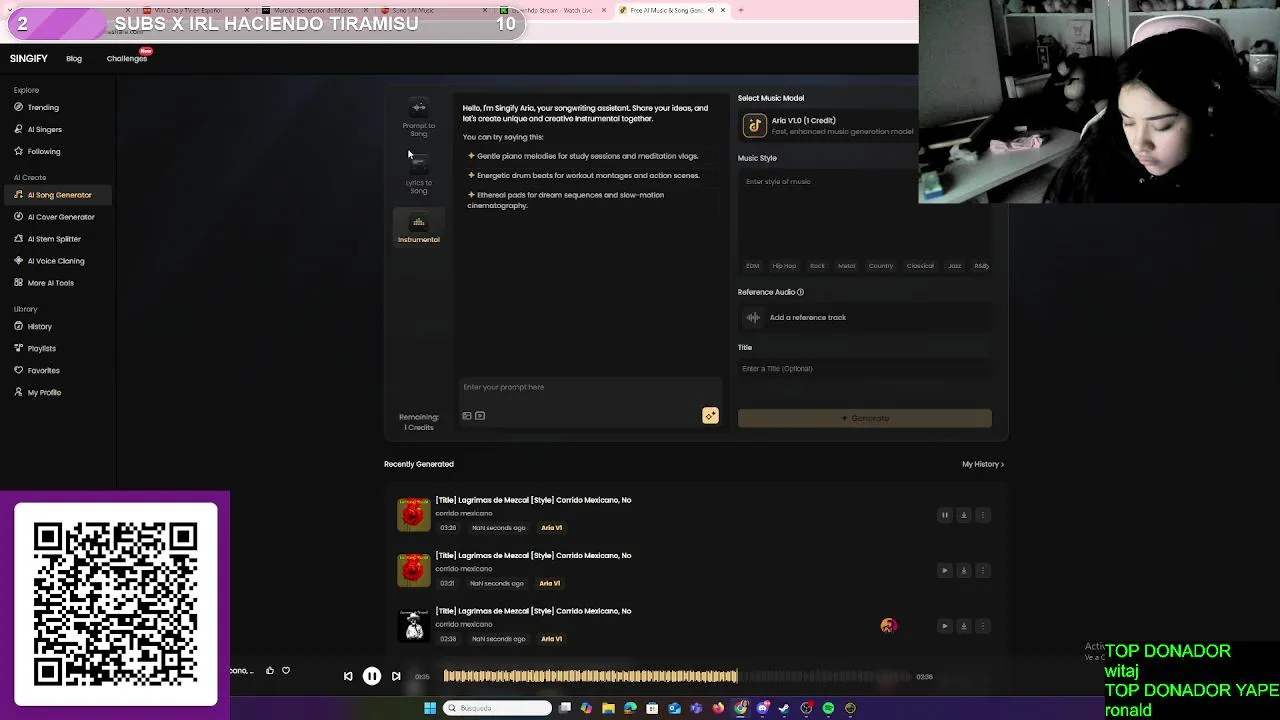Click the Reference Audio info icon

tap(800, 292)
